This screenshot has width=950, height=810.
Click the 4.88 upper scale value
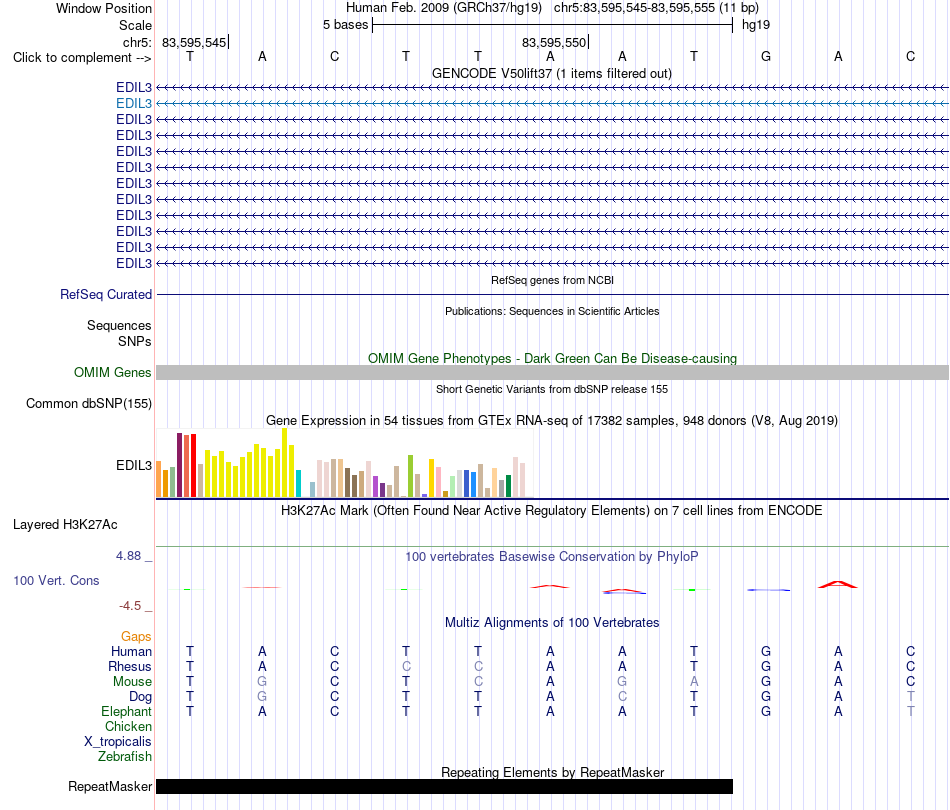pyautogui.click(x=128, y=556)
